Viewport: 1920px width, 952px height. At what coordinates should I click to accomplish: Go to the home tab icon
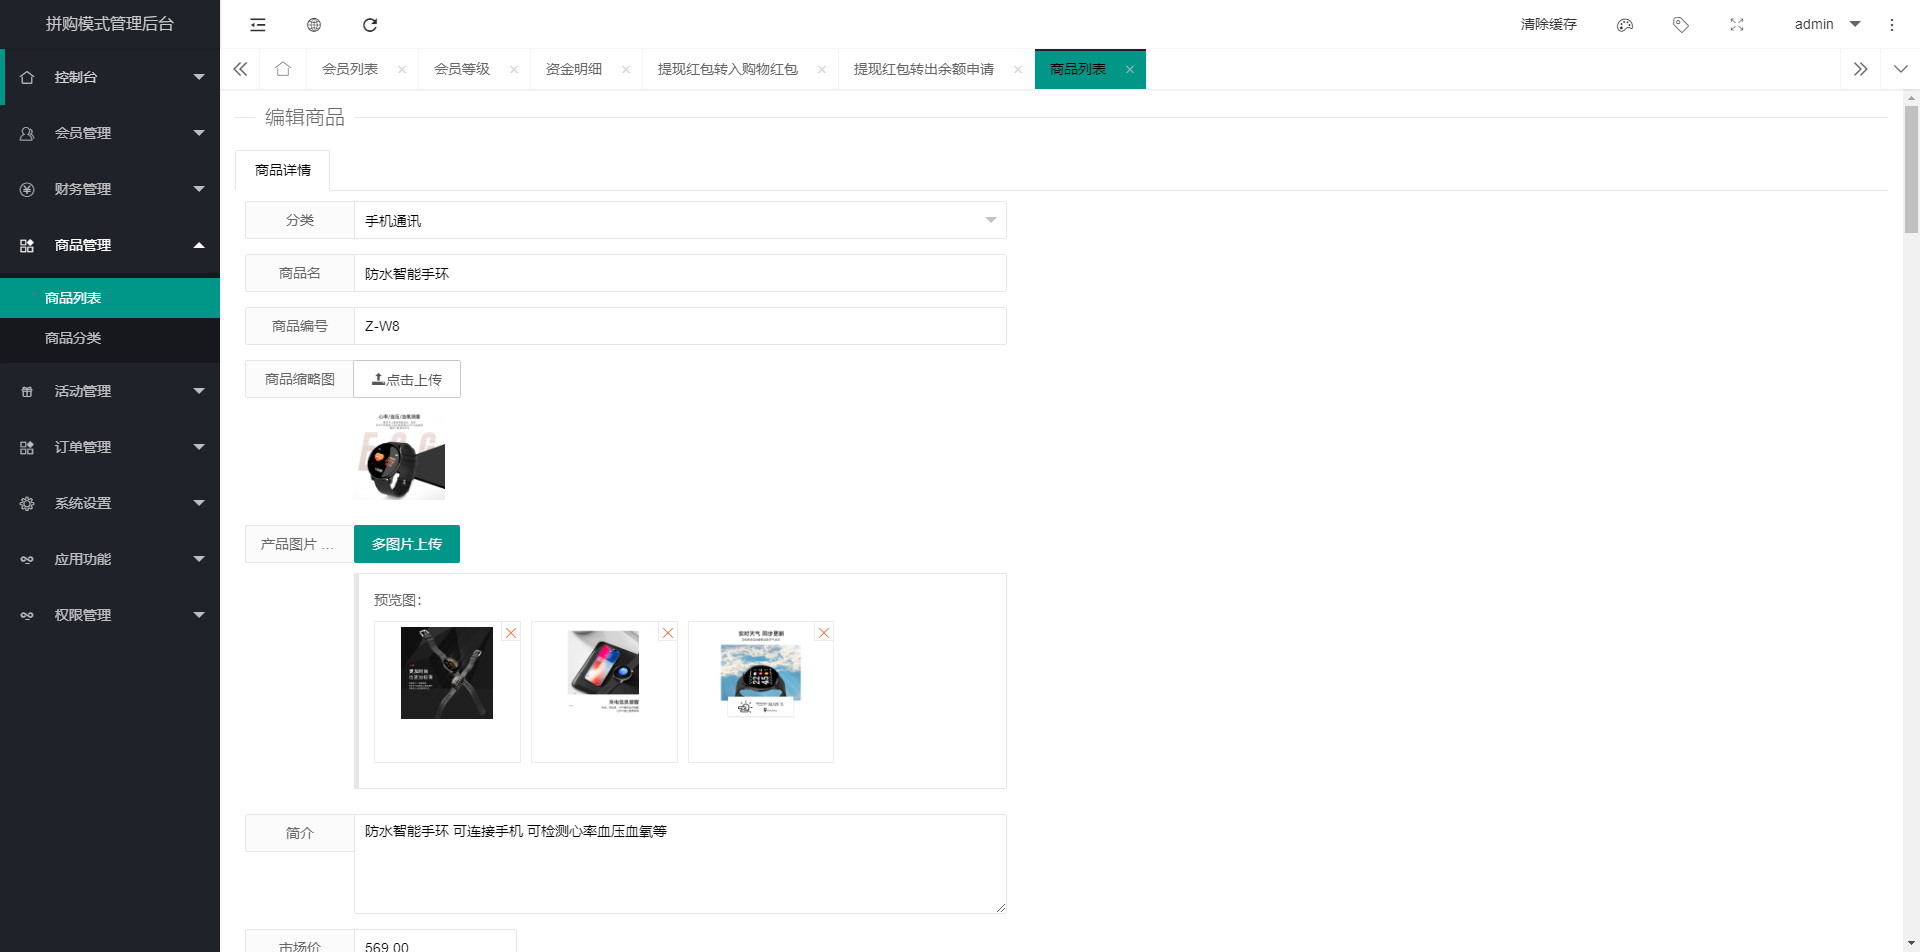click(x=283, y=69)
